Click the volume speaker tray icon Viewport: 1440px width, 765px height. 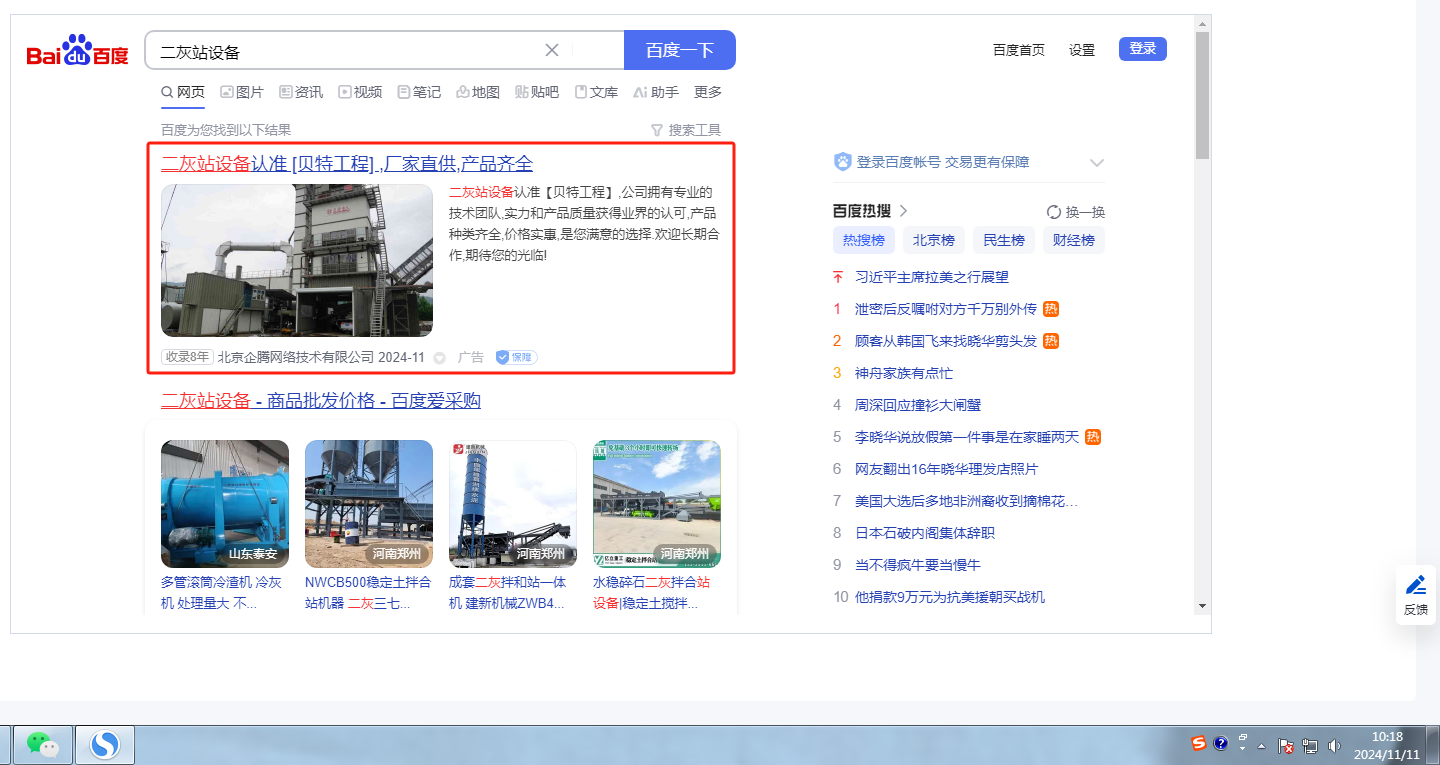[x=1334, y=745]
